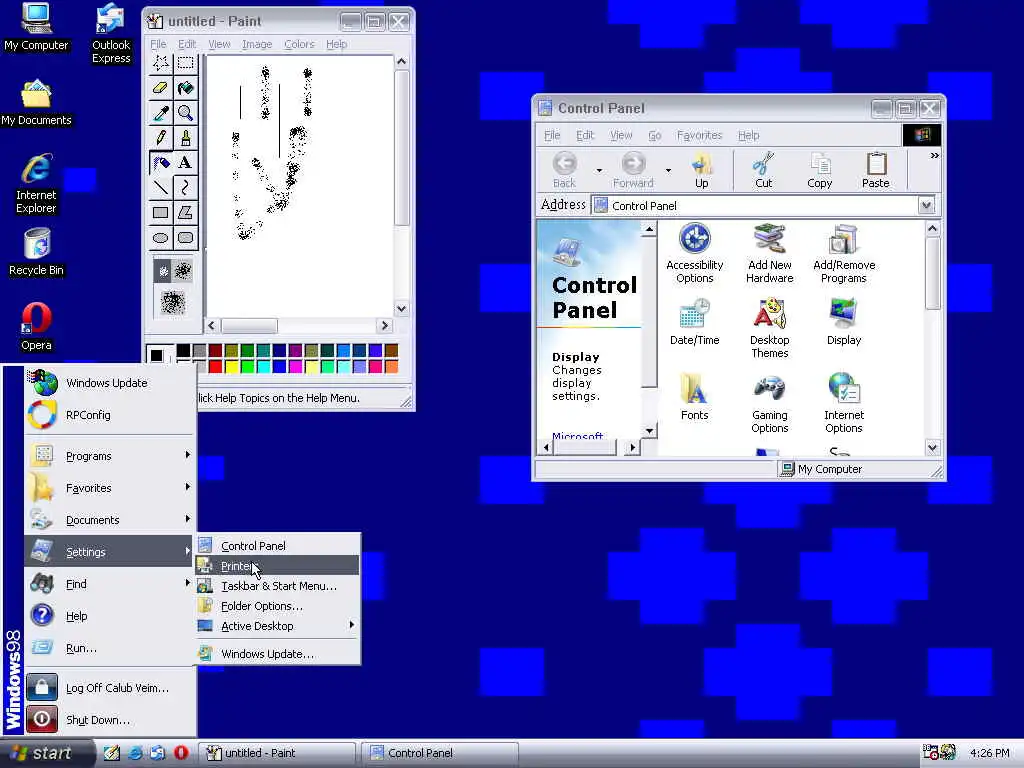Screen dimensions: 1024x768
Task: Expand the Favorites submenu in Start menu
Action: [x=110, y=488]
